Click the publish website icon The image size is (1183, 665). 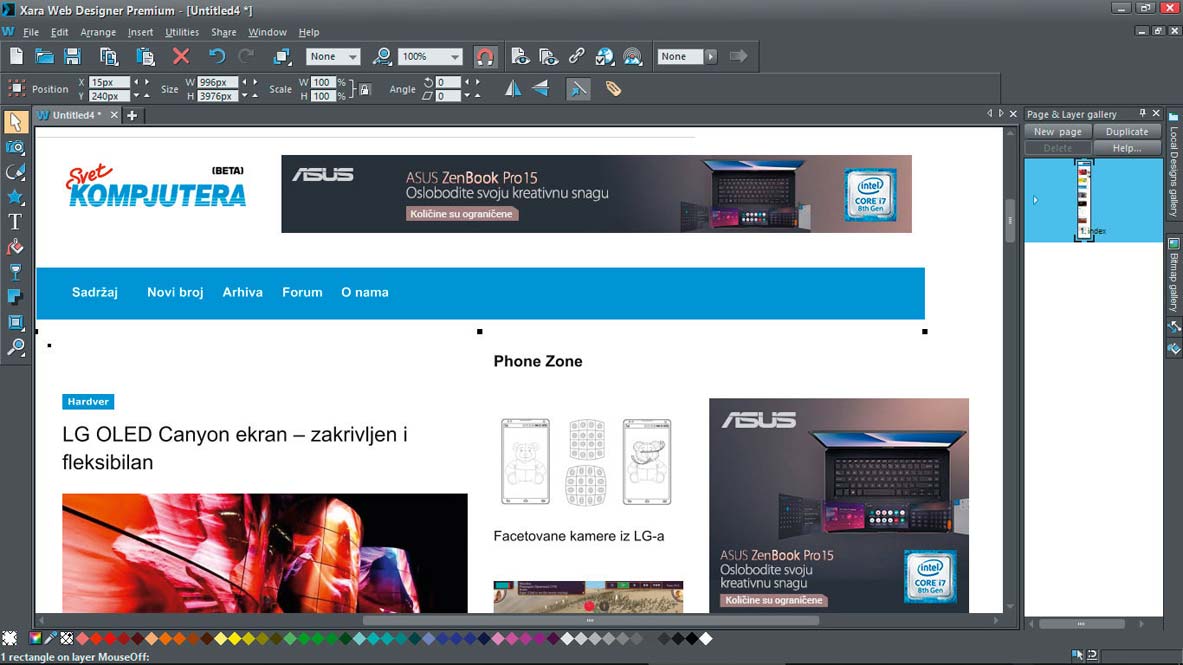click(x=633, y=56)
